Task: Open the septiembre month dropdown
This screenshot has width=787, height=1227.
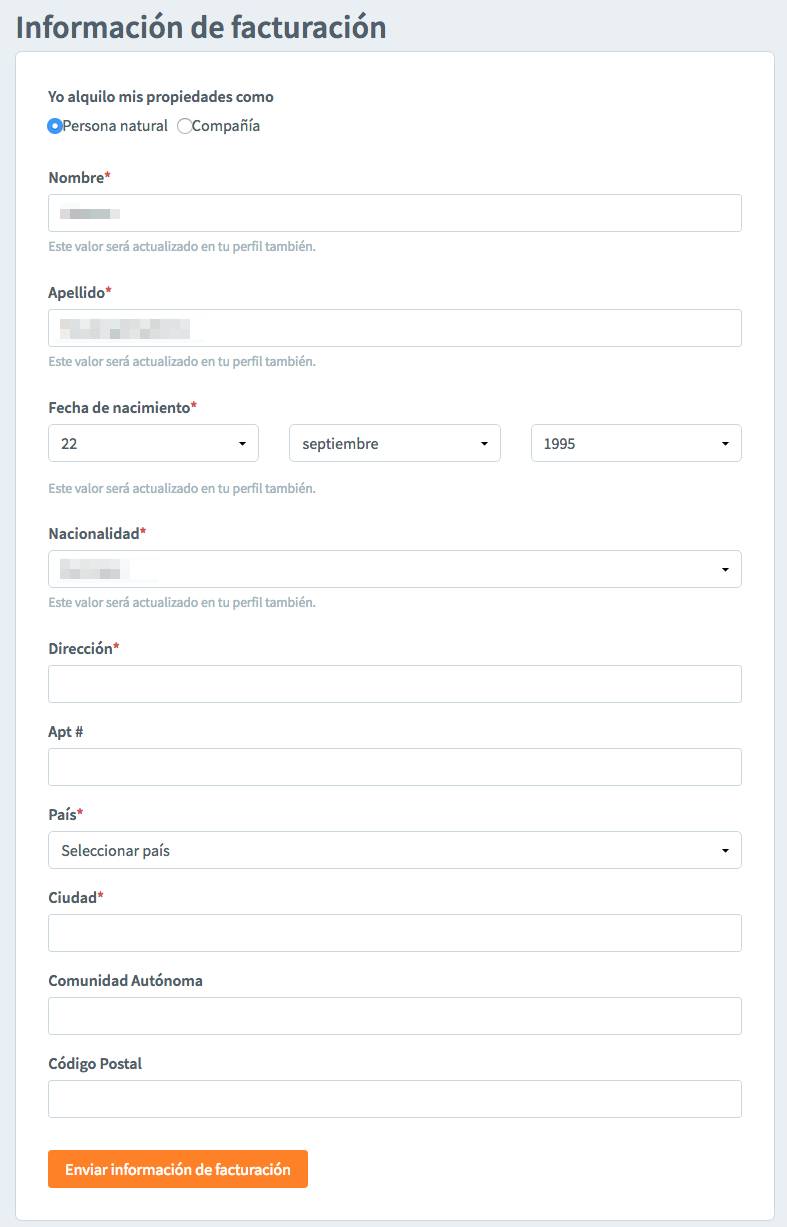Action: click(x=395, y=443)
